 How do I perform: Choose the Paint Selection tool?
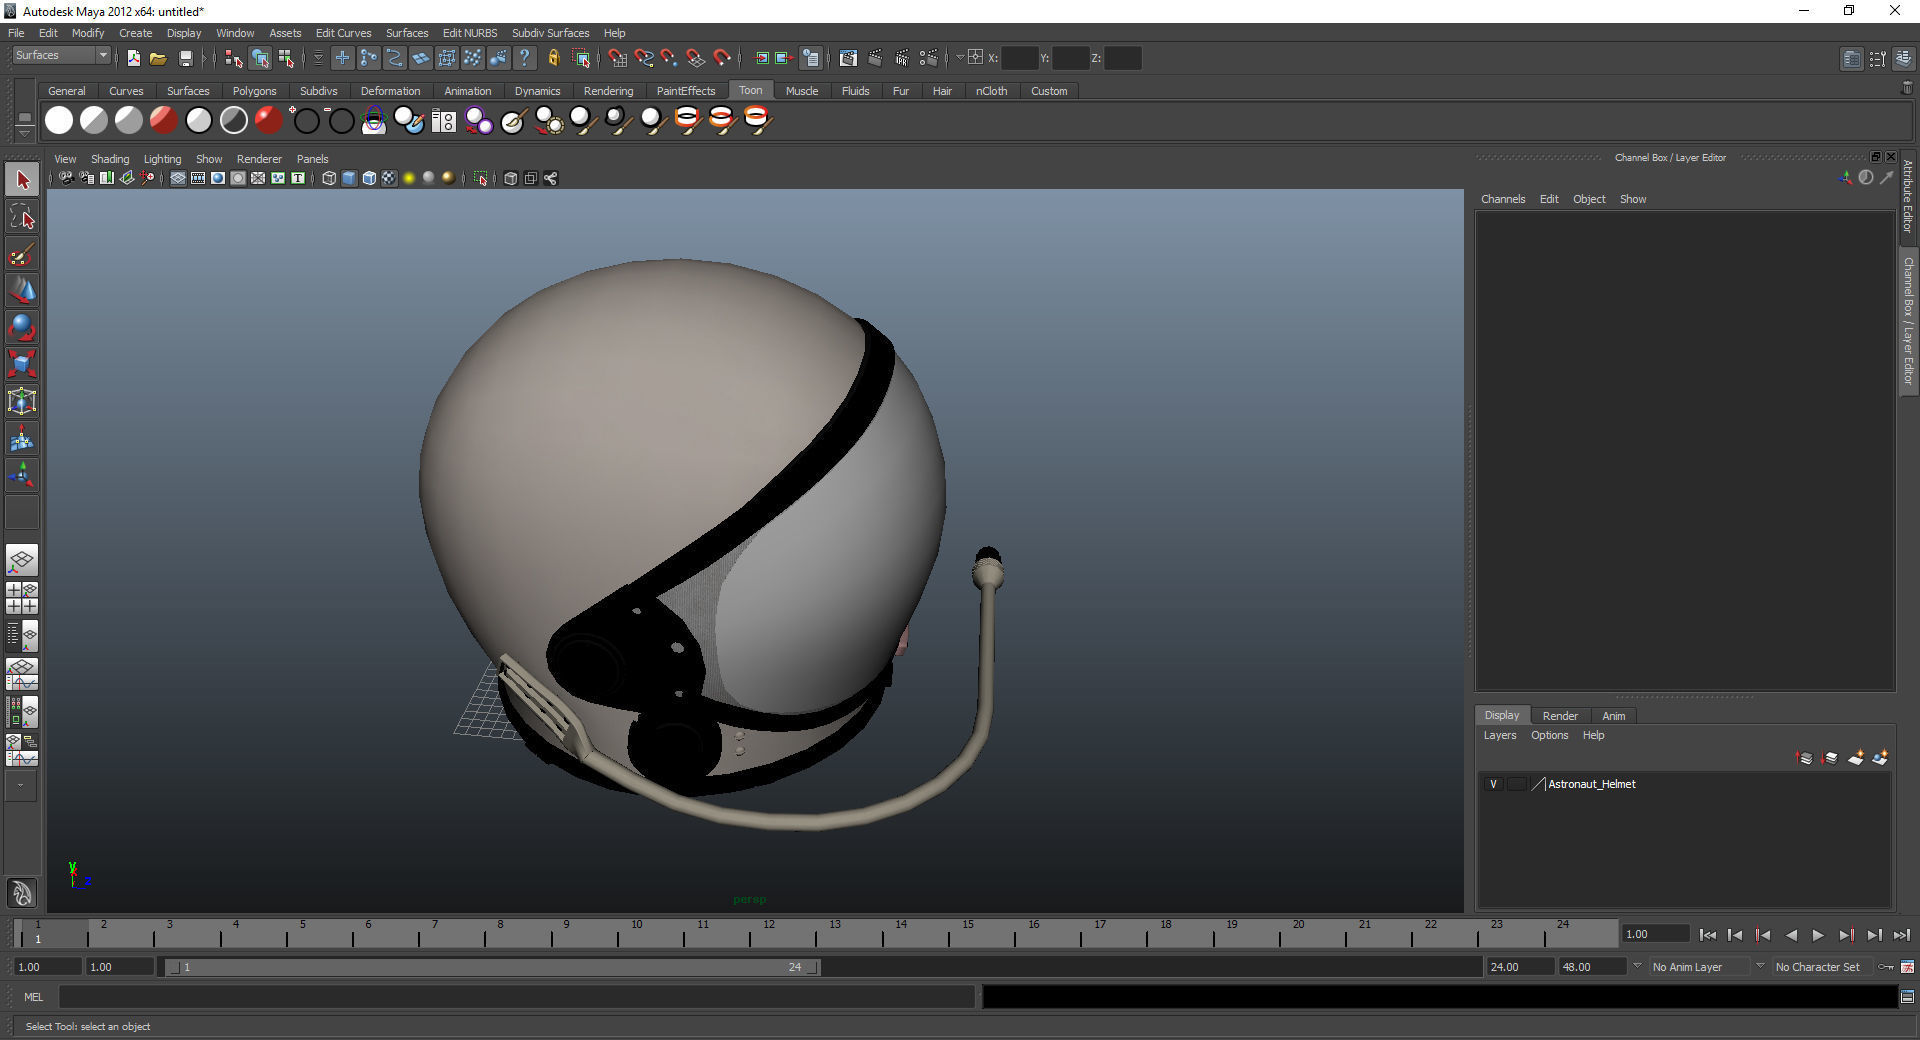click(x=22, y=254)
